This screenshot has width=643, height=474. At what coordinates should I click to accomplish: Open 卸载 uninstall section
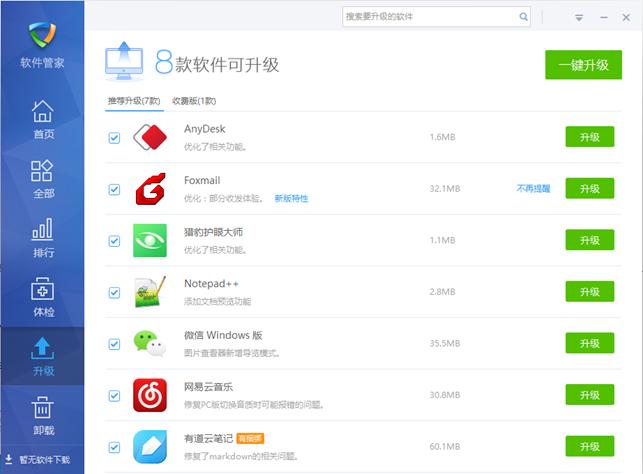tap(43, 415)
